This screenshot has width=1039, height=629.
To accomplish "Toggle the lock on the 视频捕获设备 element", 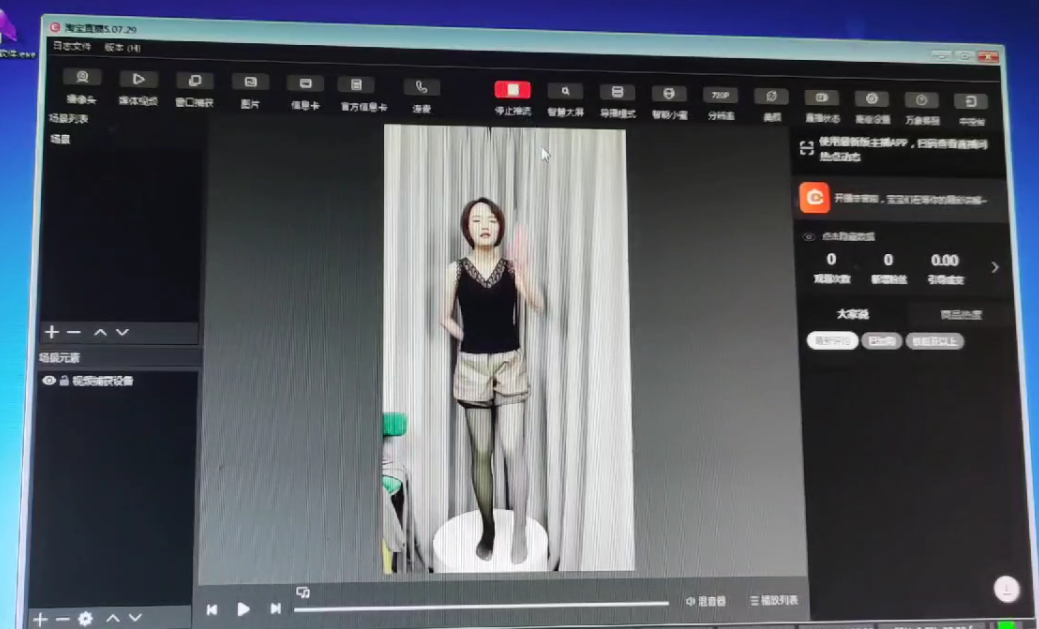I will click(x=63, y=381).
